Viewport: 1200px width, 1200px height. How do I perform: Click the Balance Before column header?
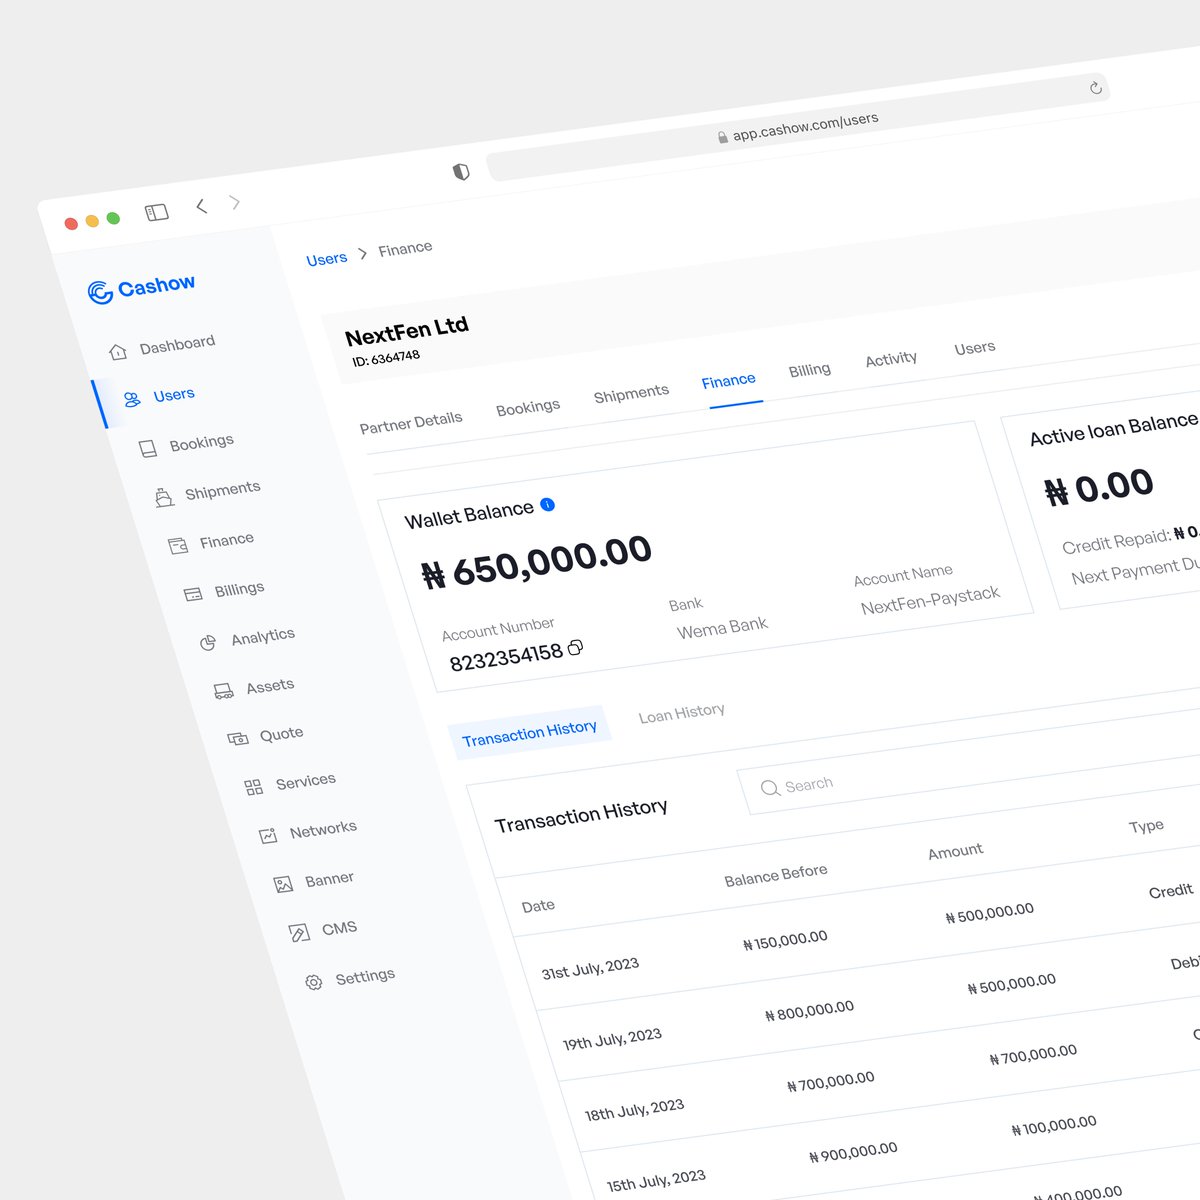point(776,875)
